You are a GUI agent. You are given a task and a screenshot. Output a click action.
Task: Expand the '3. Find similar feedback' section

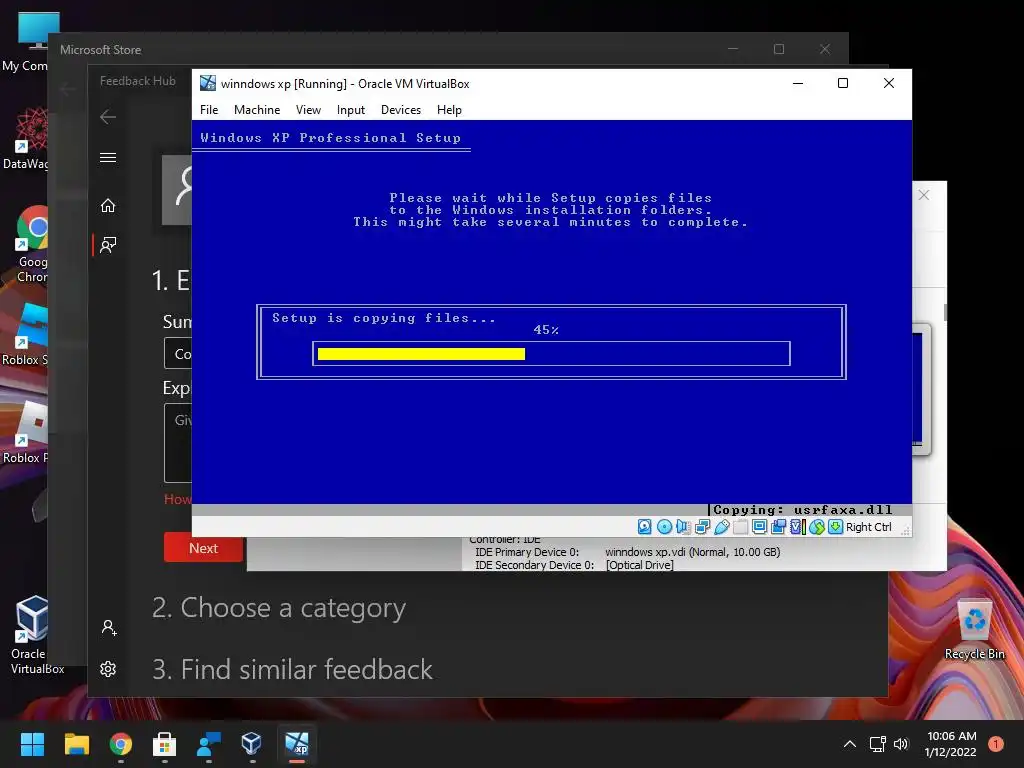[292, 669]
